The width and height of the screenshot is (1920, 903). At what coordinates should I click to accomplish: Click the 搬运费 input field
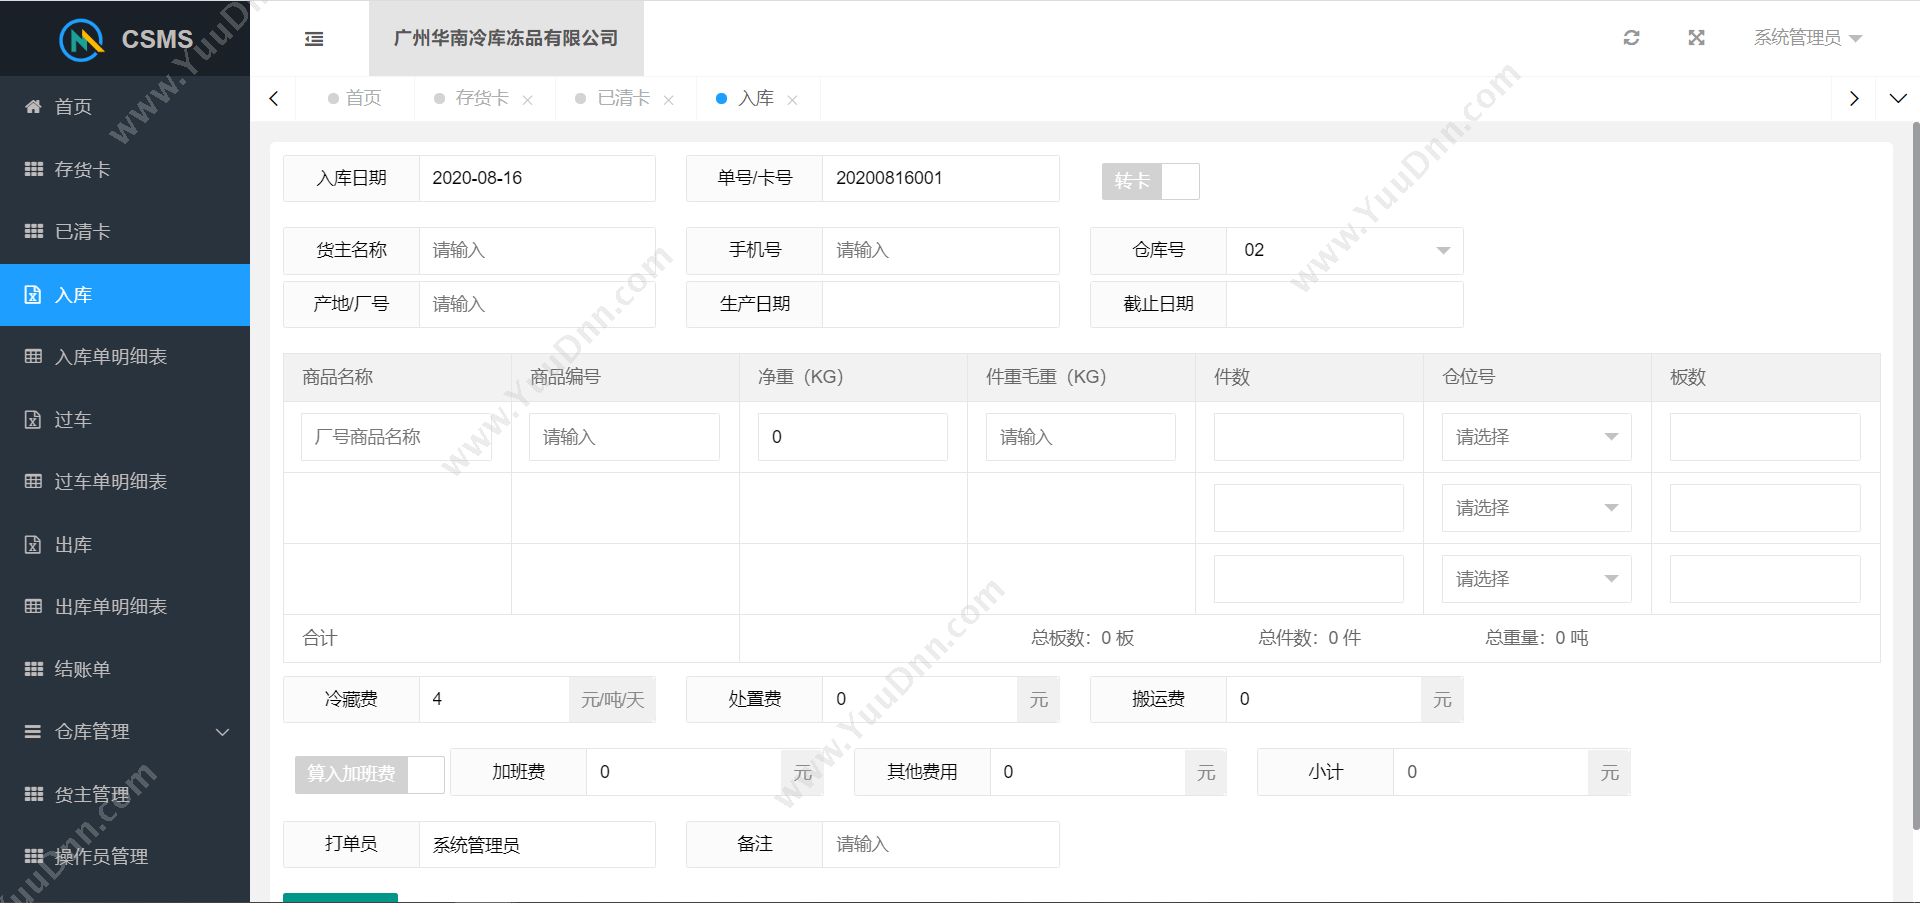(1324, 699)
